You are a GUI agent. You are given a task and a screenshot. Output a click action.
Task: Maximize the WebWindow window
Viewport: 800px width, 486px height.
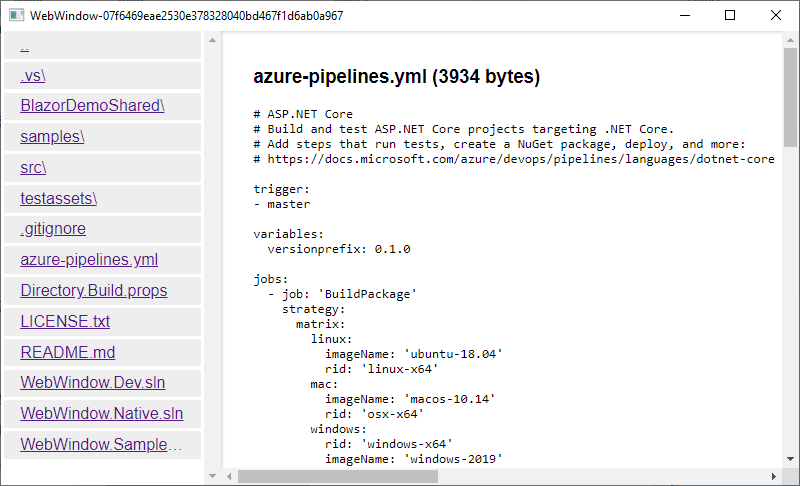[730, 15]
